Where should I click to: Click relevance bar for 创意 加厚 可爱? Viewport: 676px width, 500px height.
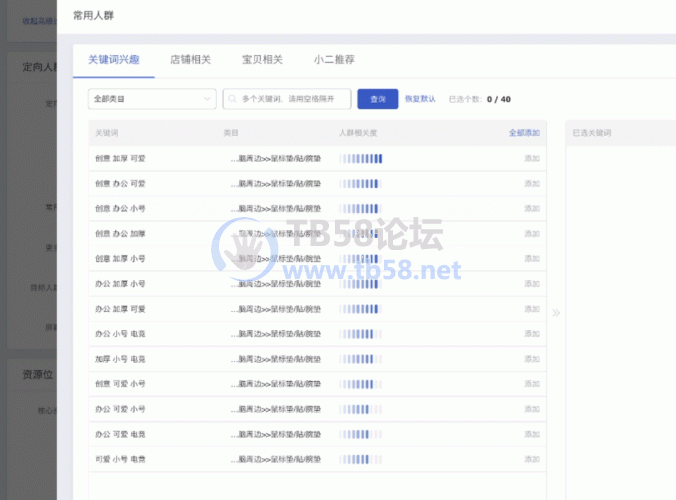coord(361,158)
